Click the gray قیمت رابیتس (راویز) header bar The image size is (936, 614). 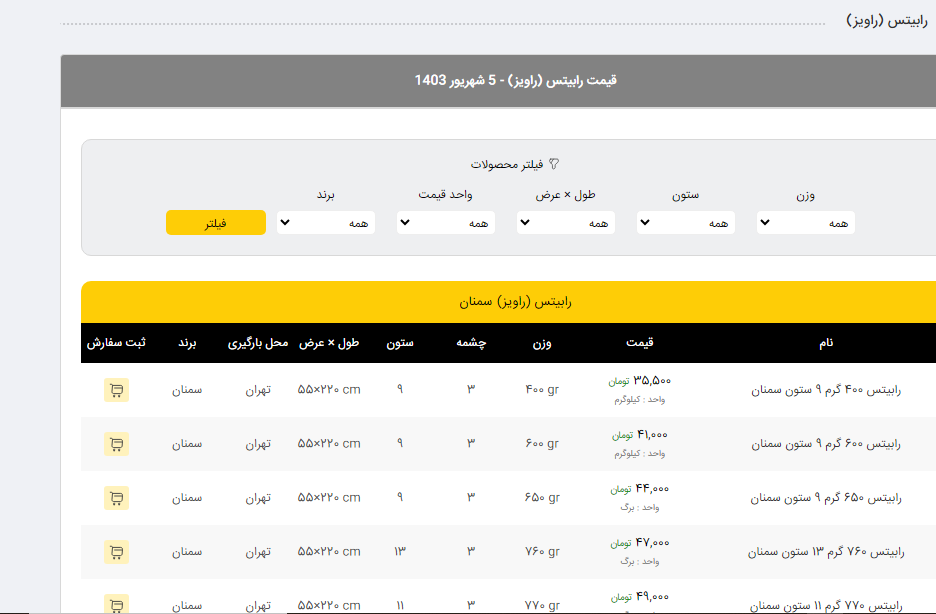[x=515, y=80]
